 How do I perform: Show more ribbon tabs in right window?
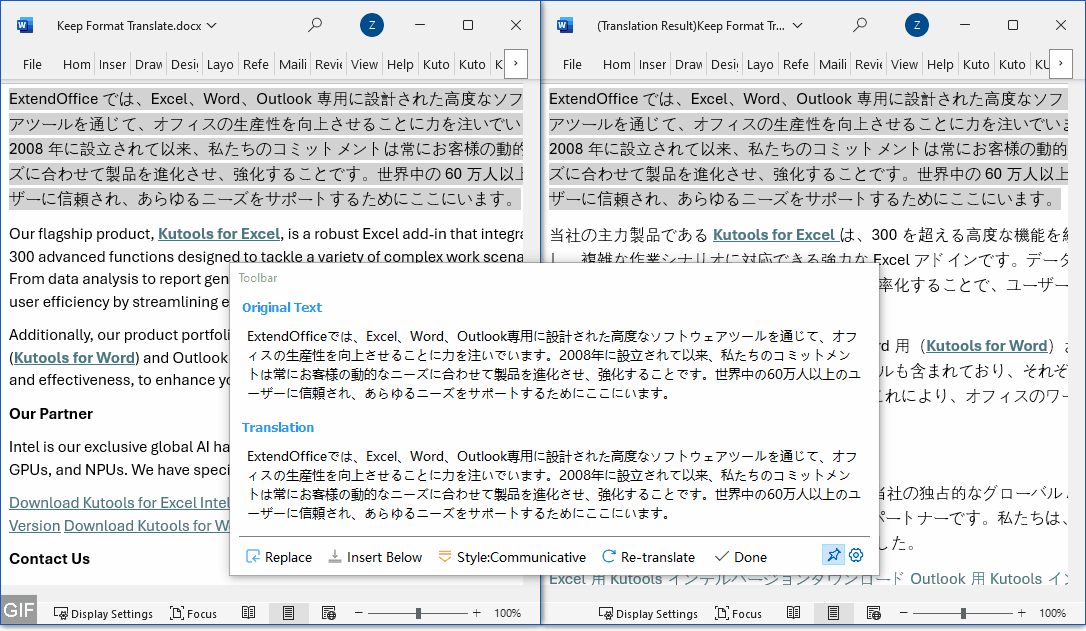(1060, 64)
